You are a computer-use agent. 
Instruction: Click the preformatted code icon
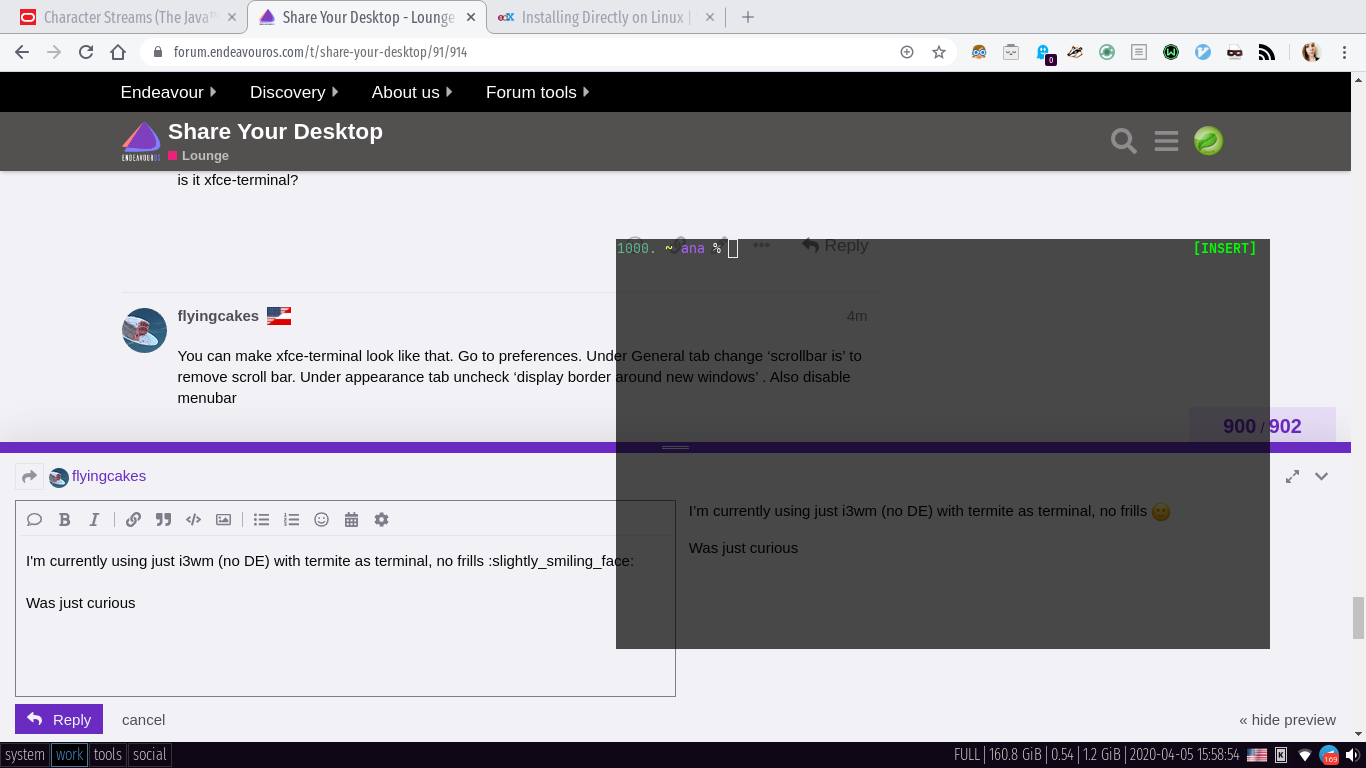pyautogui.click(x=193, y=520)
